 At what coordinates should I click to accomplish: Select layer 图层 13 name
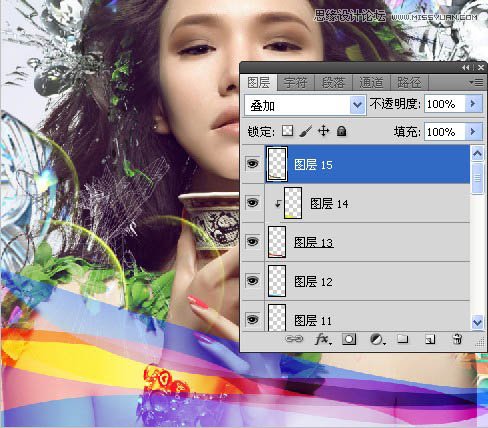click(313, 243)
